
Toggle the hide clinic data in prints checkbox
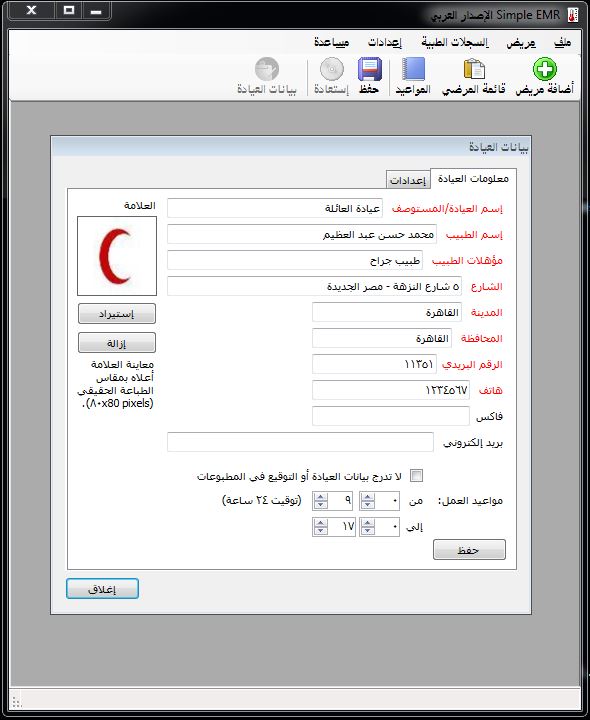coord(416,476)
